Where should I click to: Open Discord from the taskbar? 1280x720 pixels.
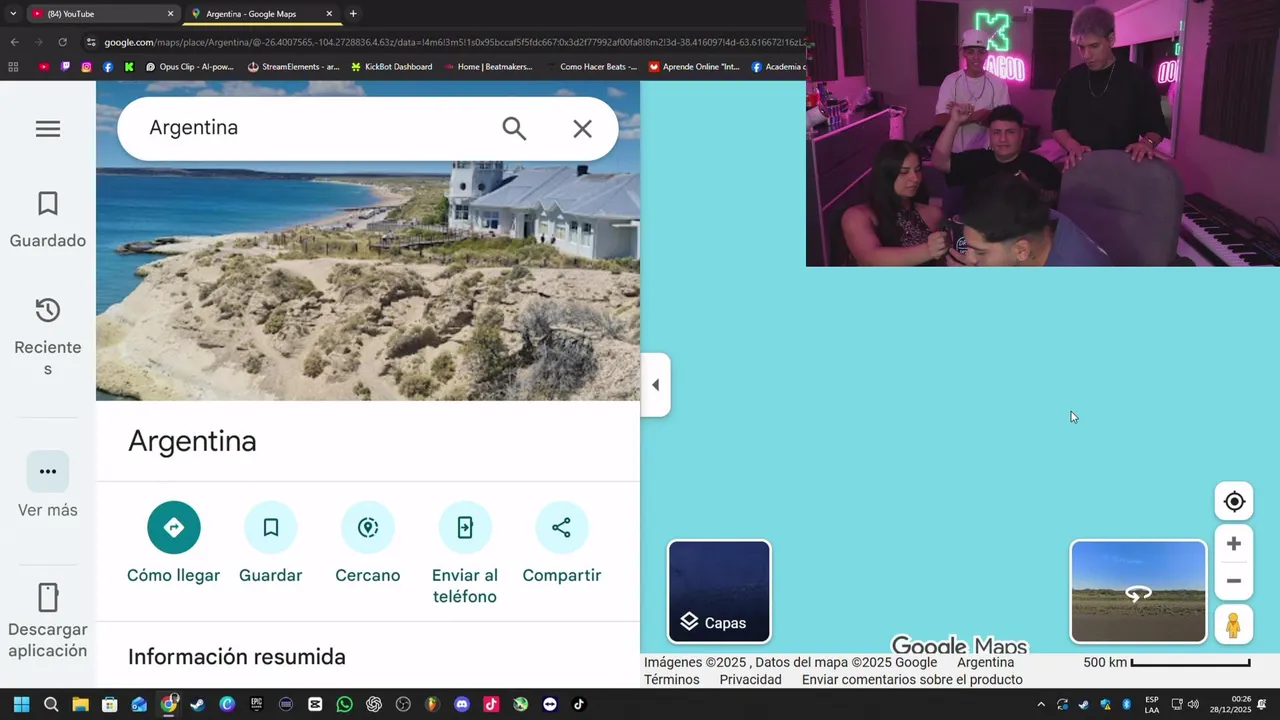tap(461, 704)
